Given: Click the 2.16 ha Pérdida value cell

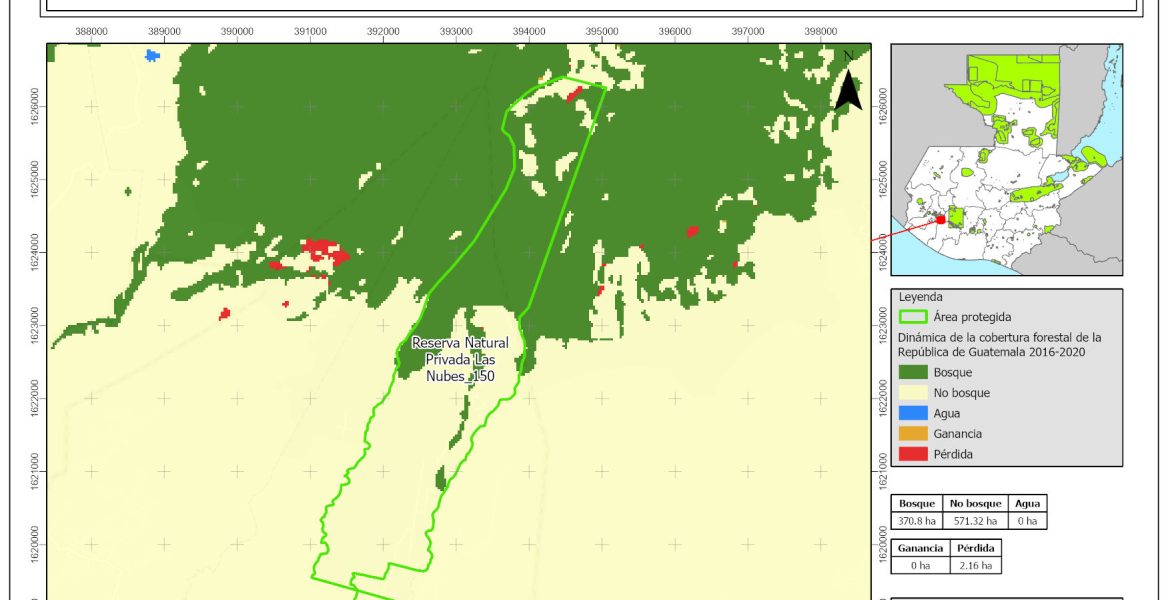Looking at the screenshot, I should click(x=973, y=565).
